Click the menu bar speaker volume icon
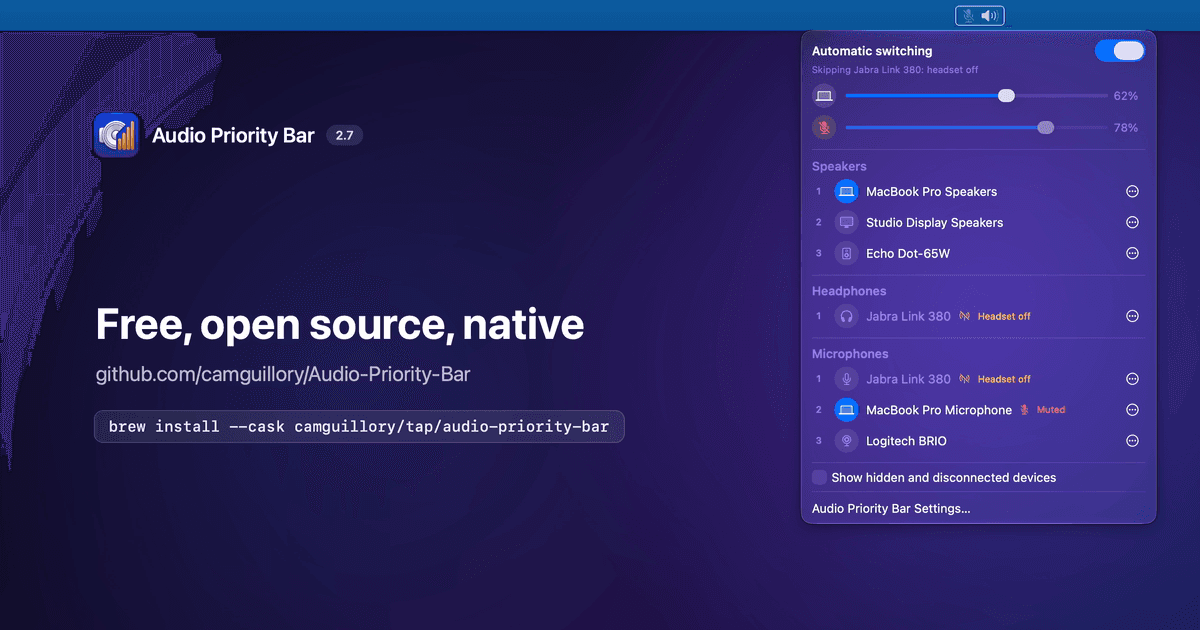Viewport: 1200px width, 630px height. pyautogui.click(x=990, y=15)
